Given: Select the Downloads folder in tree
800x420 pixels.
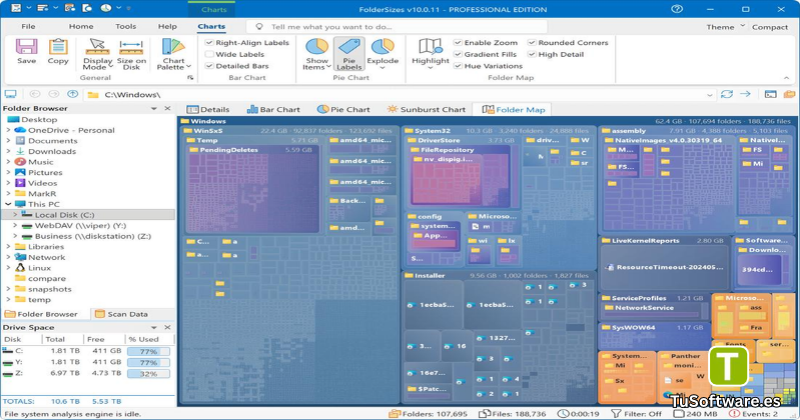Looking at the screenshot, I should [52, 151].
